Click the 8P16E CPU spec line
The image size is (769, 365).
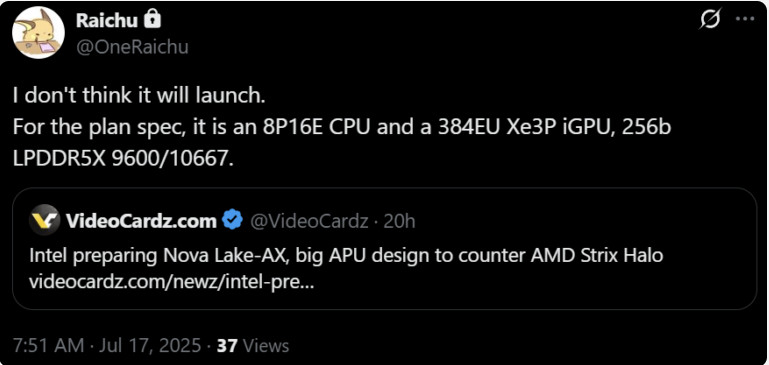coord(342,128)
